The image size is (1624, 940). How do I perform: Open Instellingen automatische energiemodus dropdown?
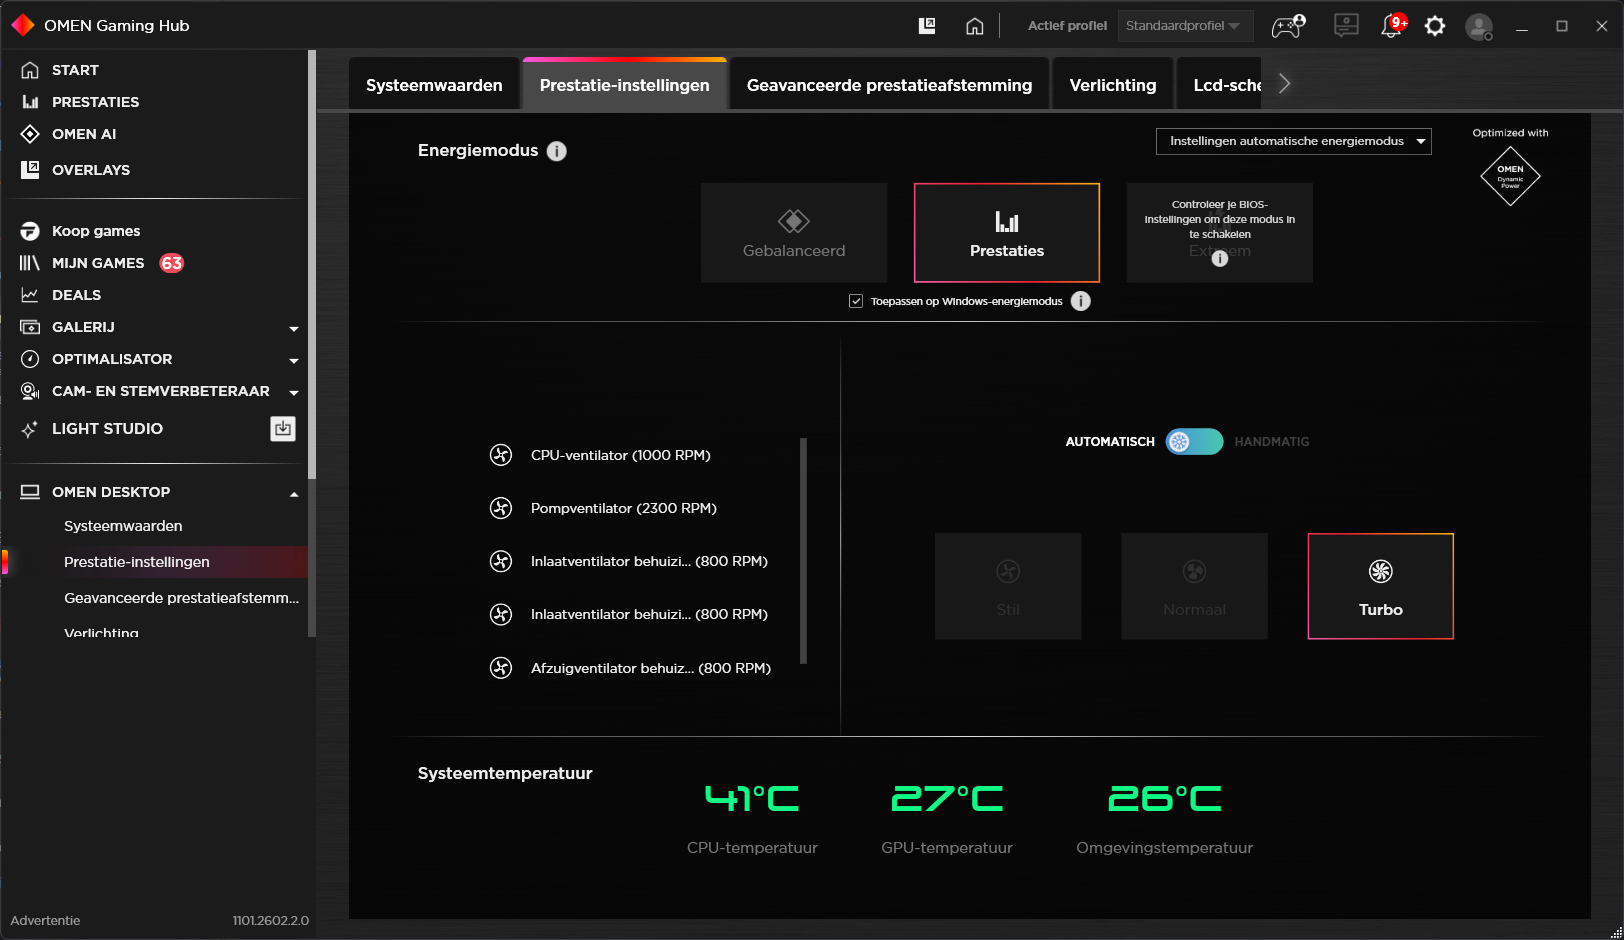pos(1294,141)
